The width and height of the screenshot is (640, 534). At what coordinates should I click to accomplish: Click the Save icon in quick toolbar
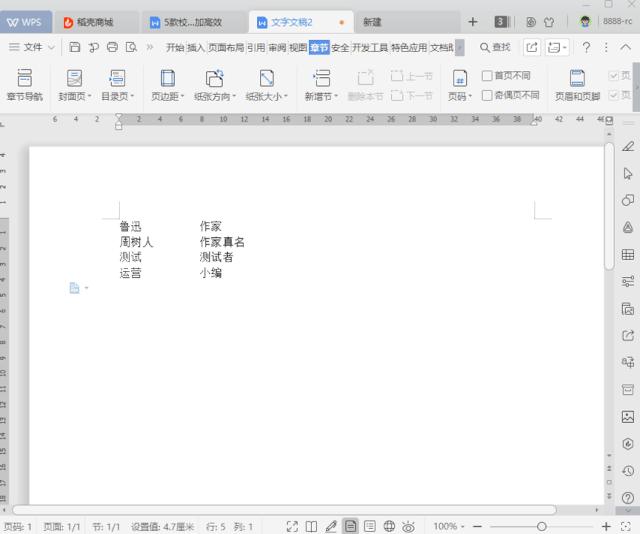click(x=74, y=47)
